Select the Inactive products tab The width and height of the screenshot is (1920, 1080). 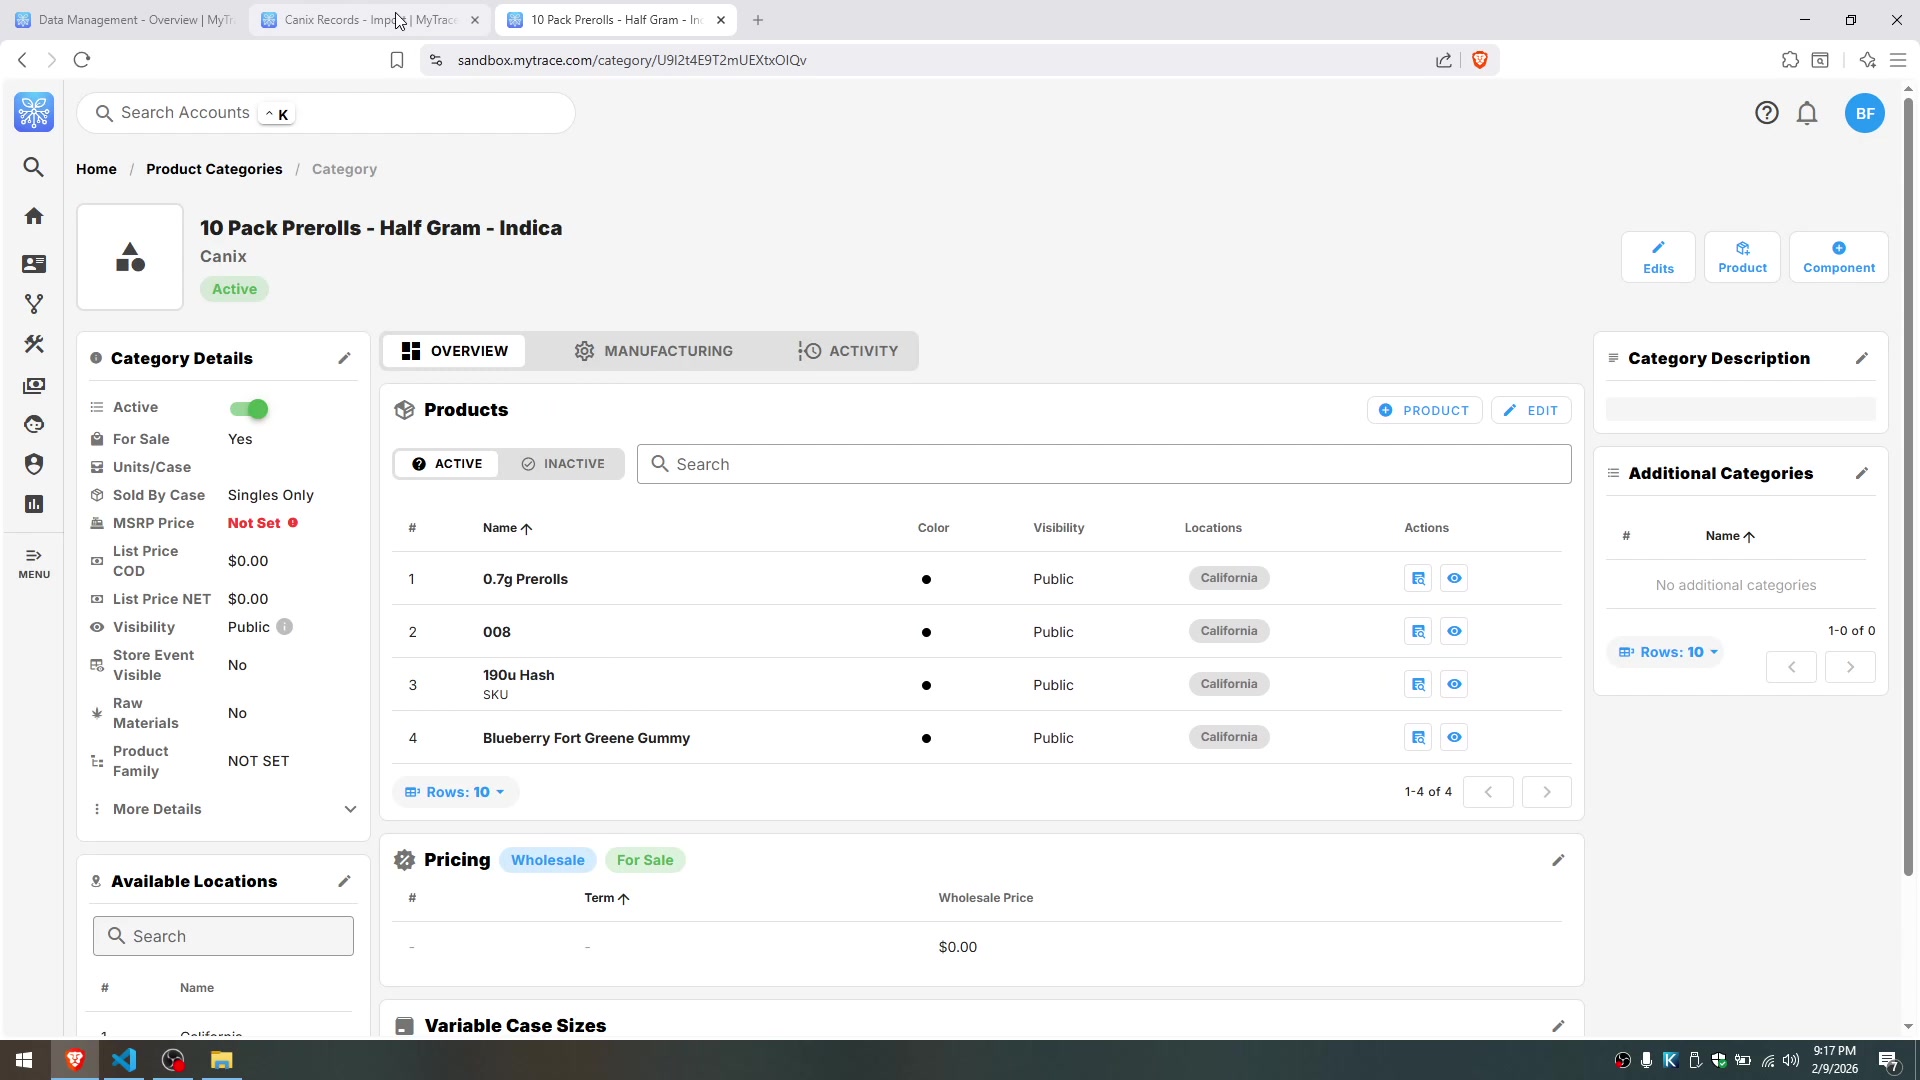tap(563, 464)
